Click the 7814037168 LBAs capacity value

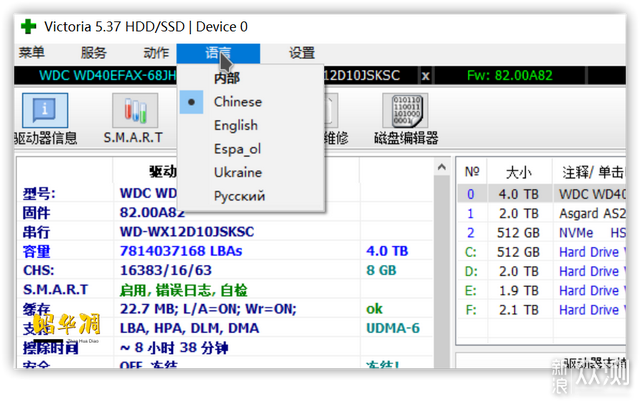pos(181,251)
